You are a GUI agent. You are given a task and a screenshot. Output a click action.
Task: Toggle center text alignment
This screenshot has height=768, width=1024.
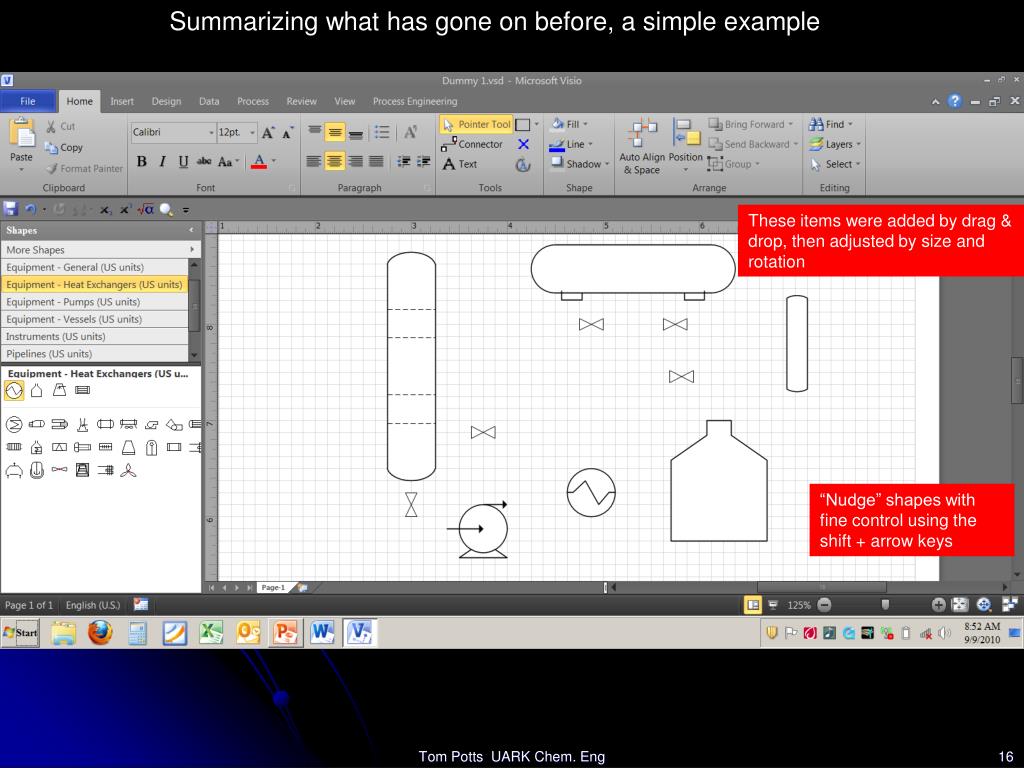pos(334,161)
